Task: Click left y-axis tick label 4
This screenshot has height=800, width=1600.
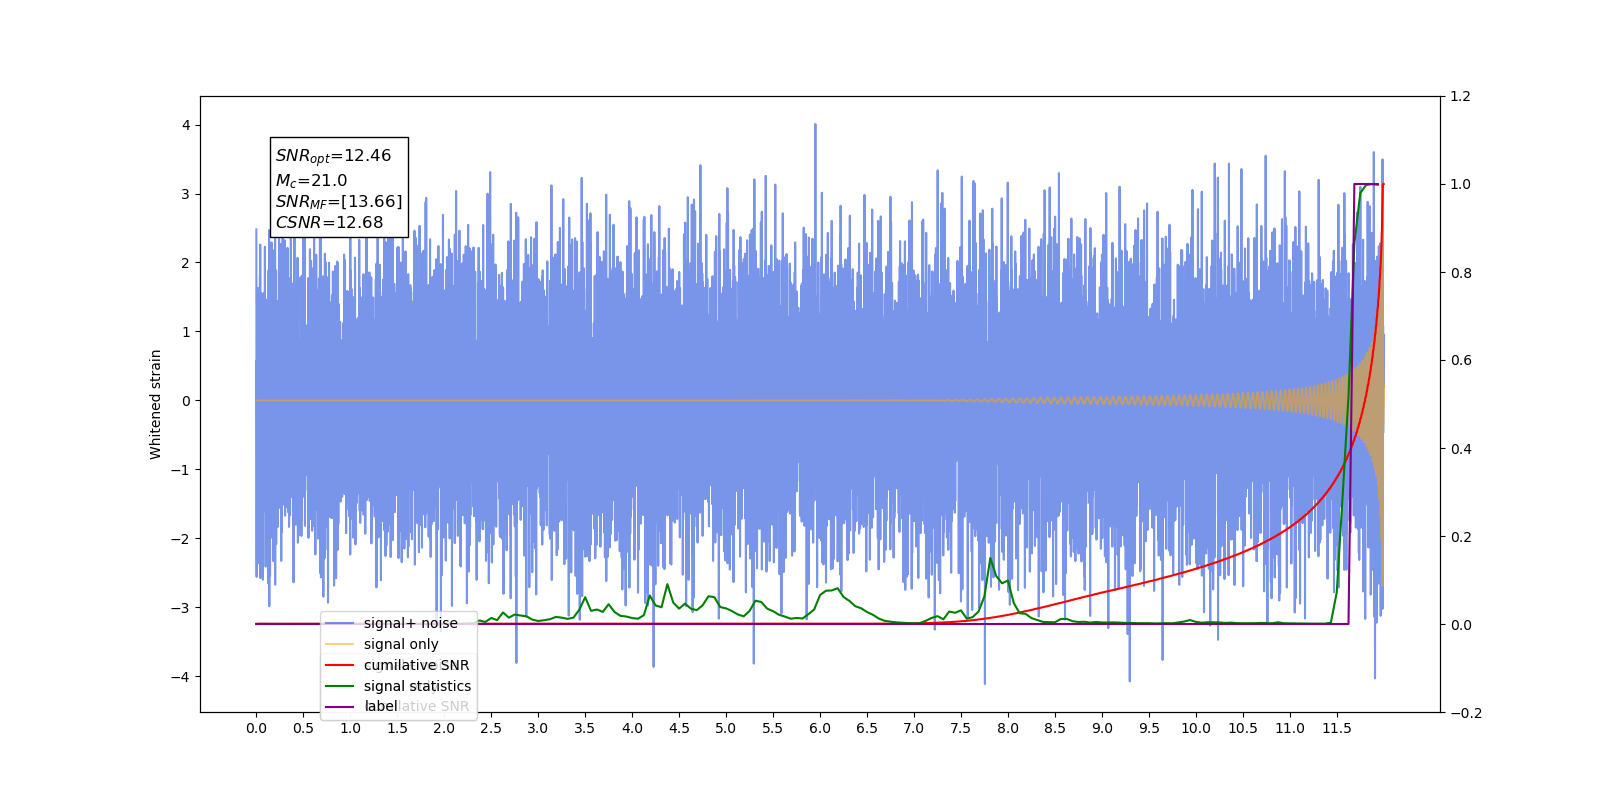Action: [x=186, y=125]
